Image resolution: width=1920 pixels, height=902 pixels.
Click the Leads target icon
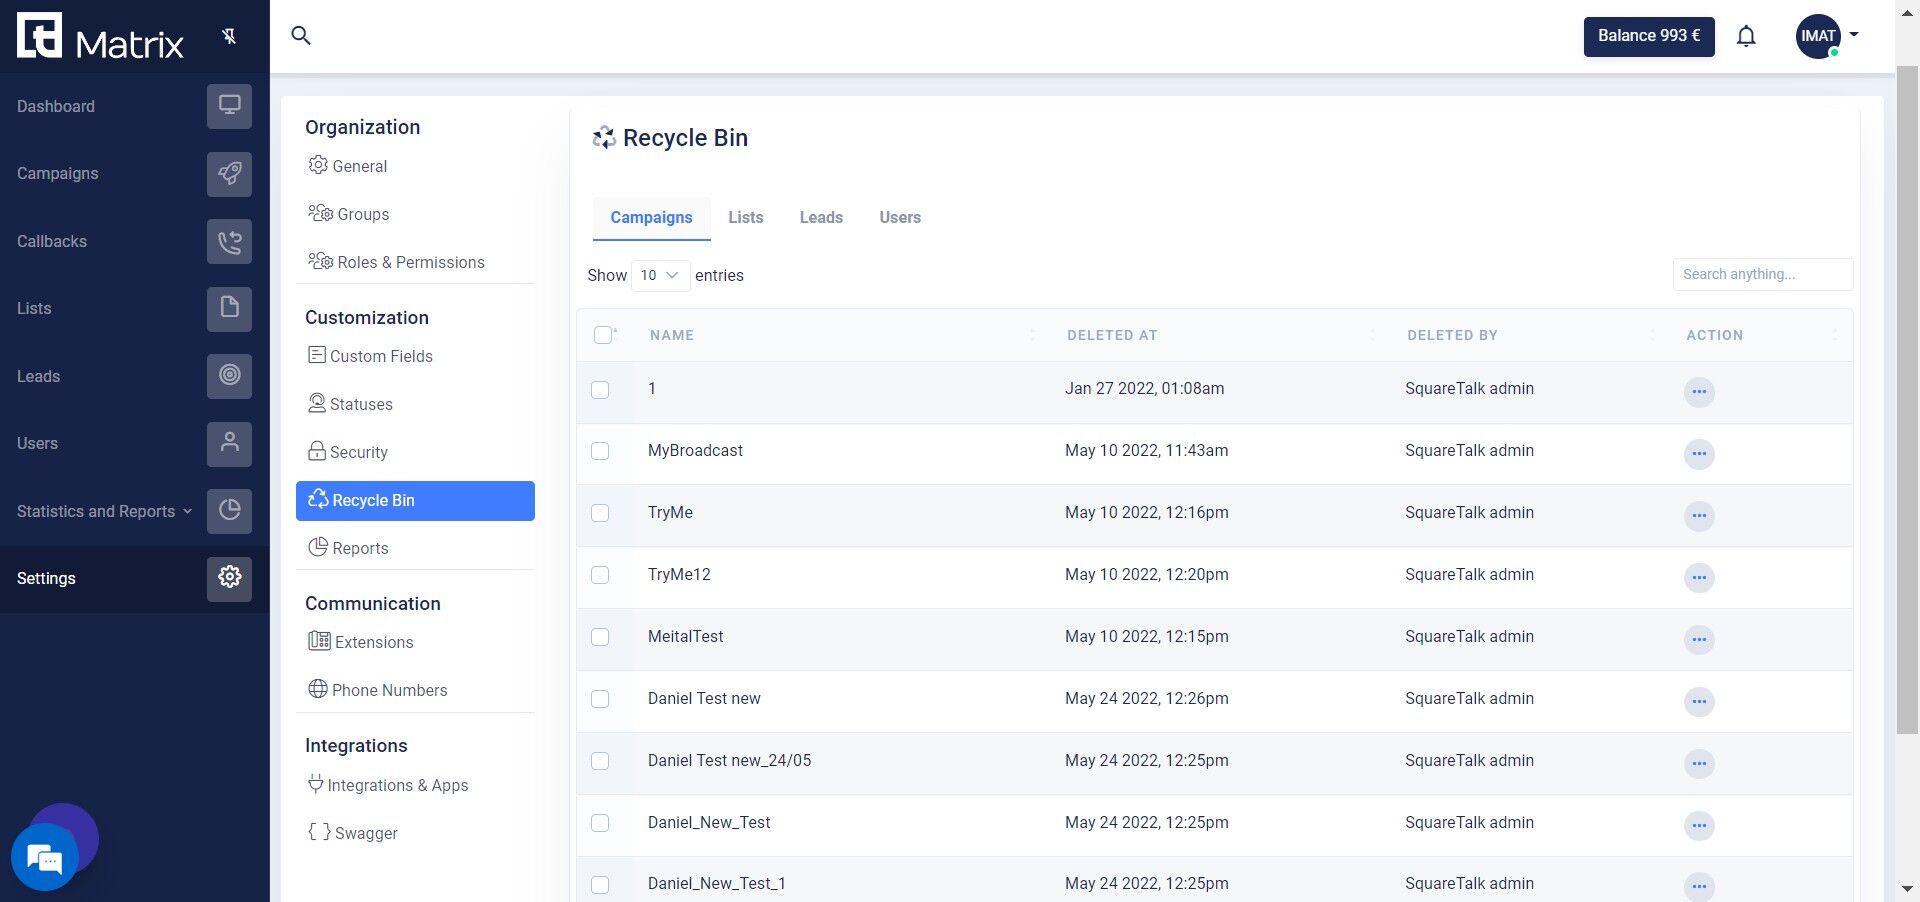pyautogui.click(x=229, y=376)
